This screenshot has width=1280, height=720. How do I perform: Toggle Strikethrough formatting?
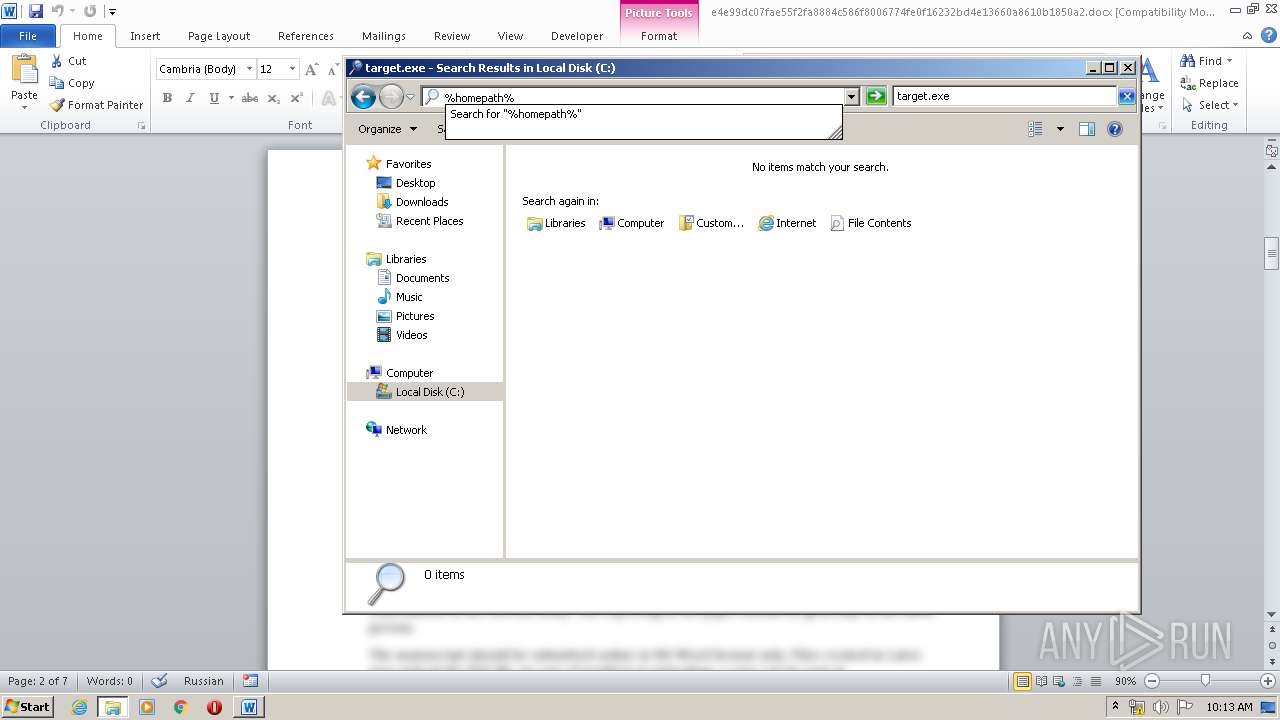coord(250,98)
